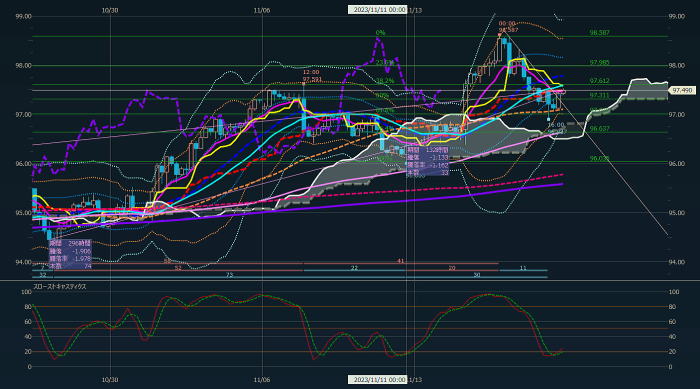Click the 99.00 level on right price axis
700x389 pixels.
click(676, 16)
